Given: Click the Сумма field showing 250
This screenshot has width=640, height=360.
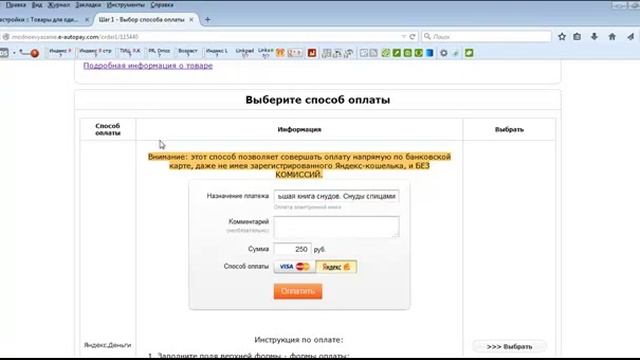Looking at the screenshot, I should pos(293,249).
